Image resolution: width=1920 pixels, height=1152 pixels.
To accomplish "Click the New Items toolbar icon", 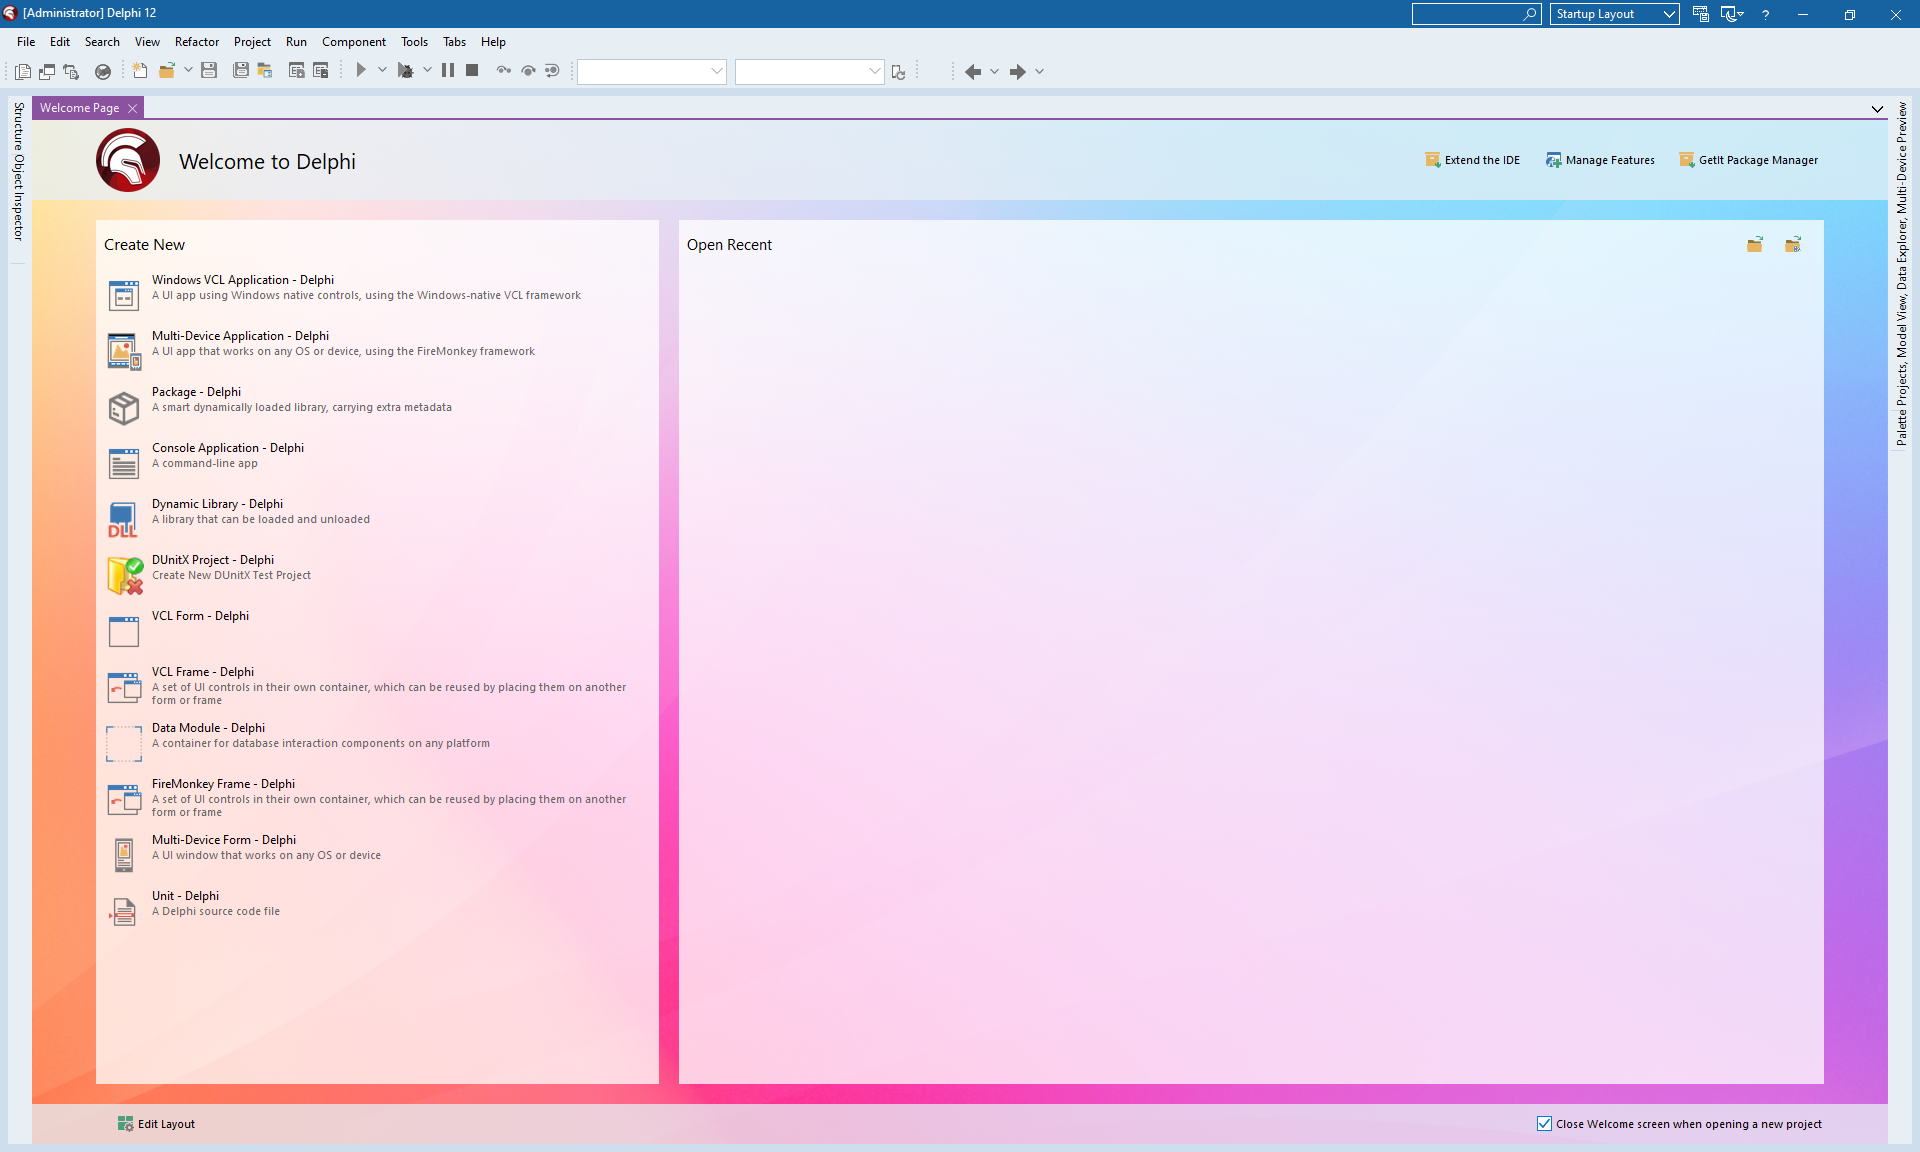I will pyautogui.click(x=140, y=71).
